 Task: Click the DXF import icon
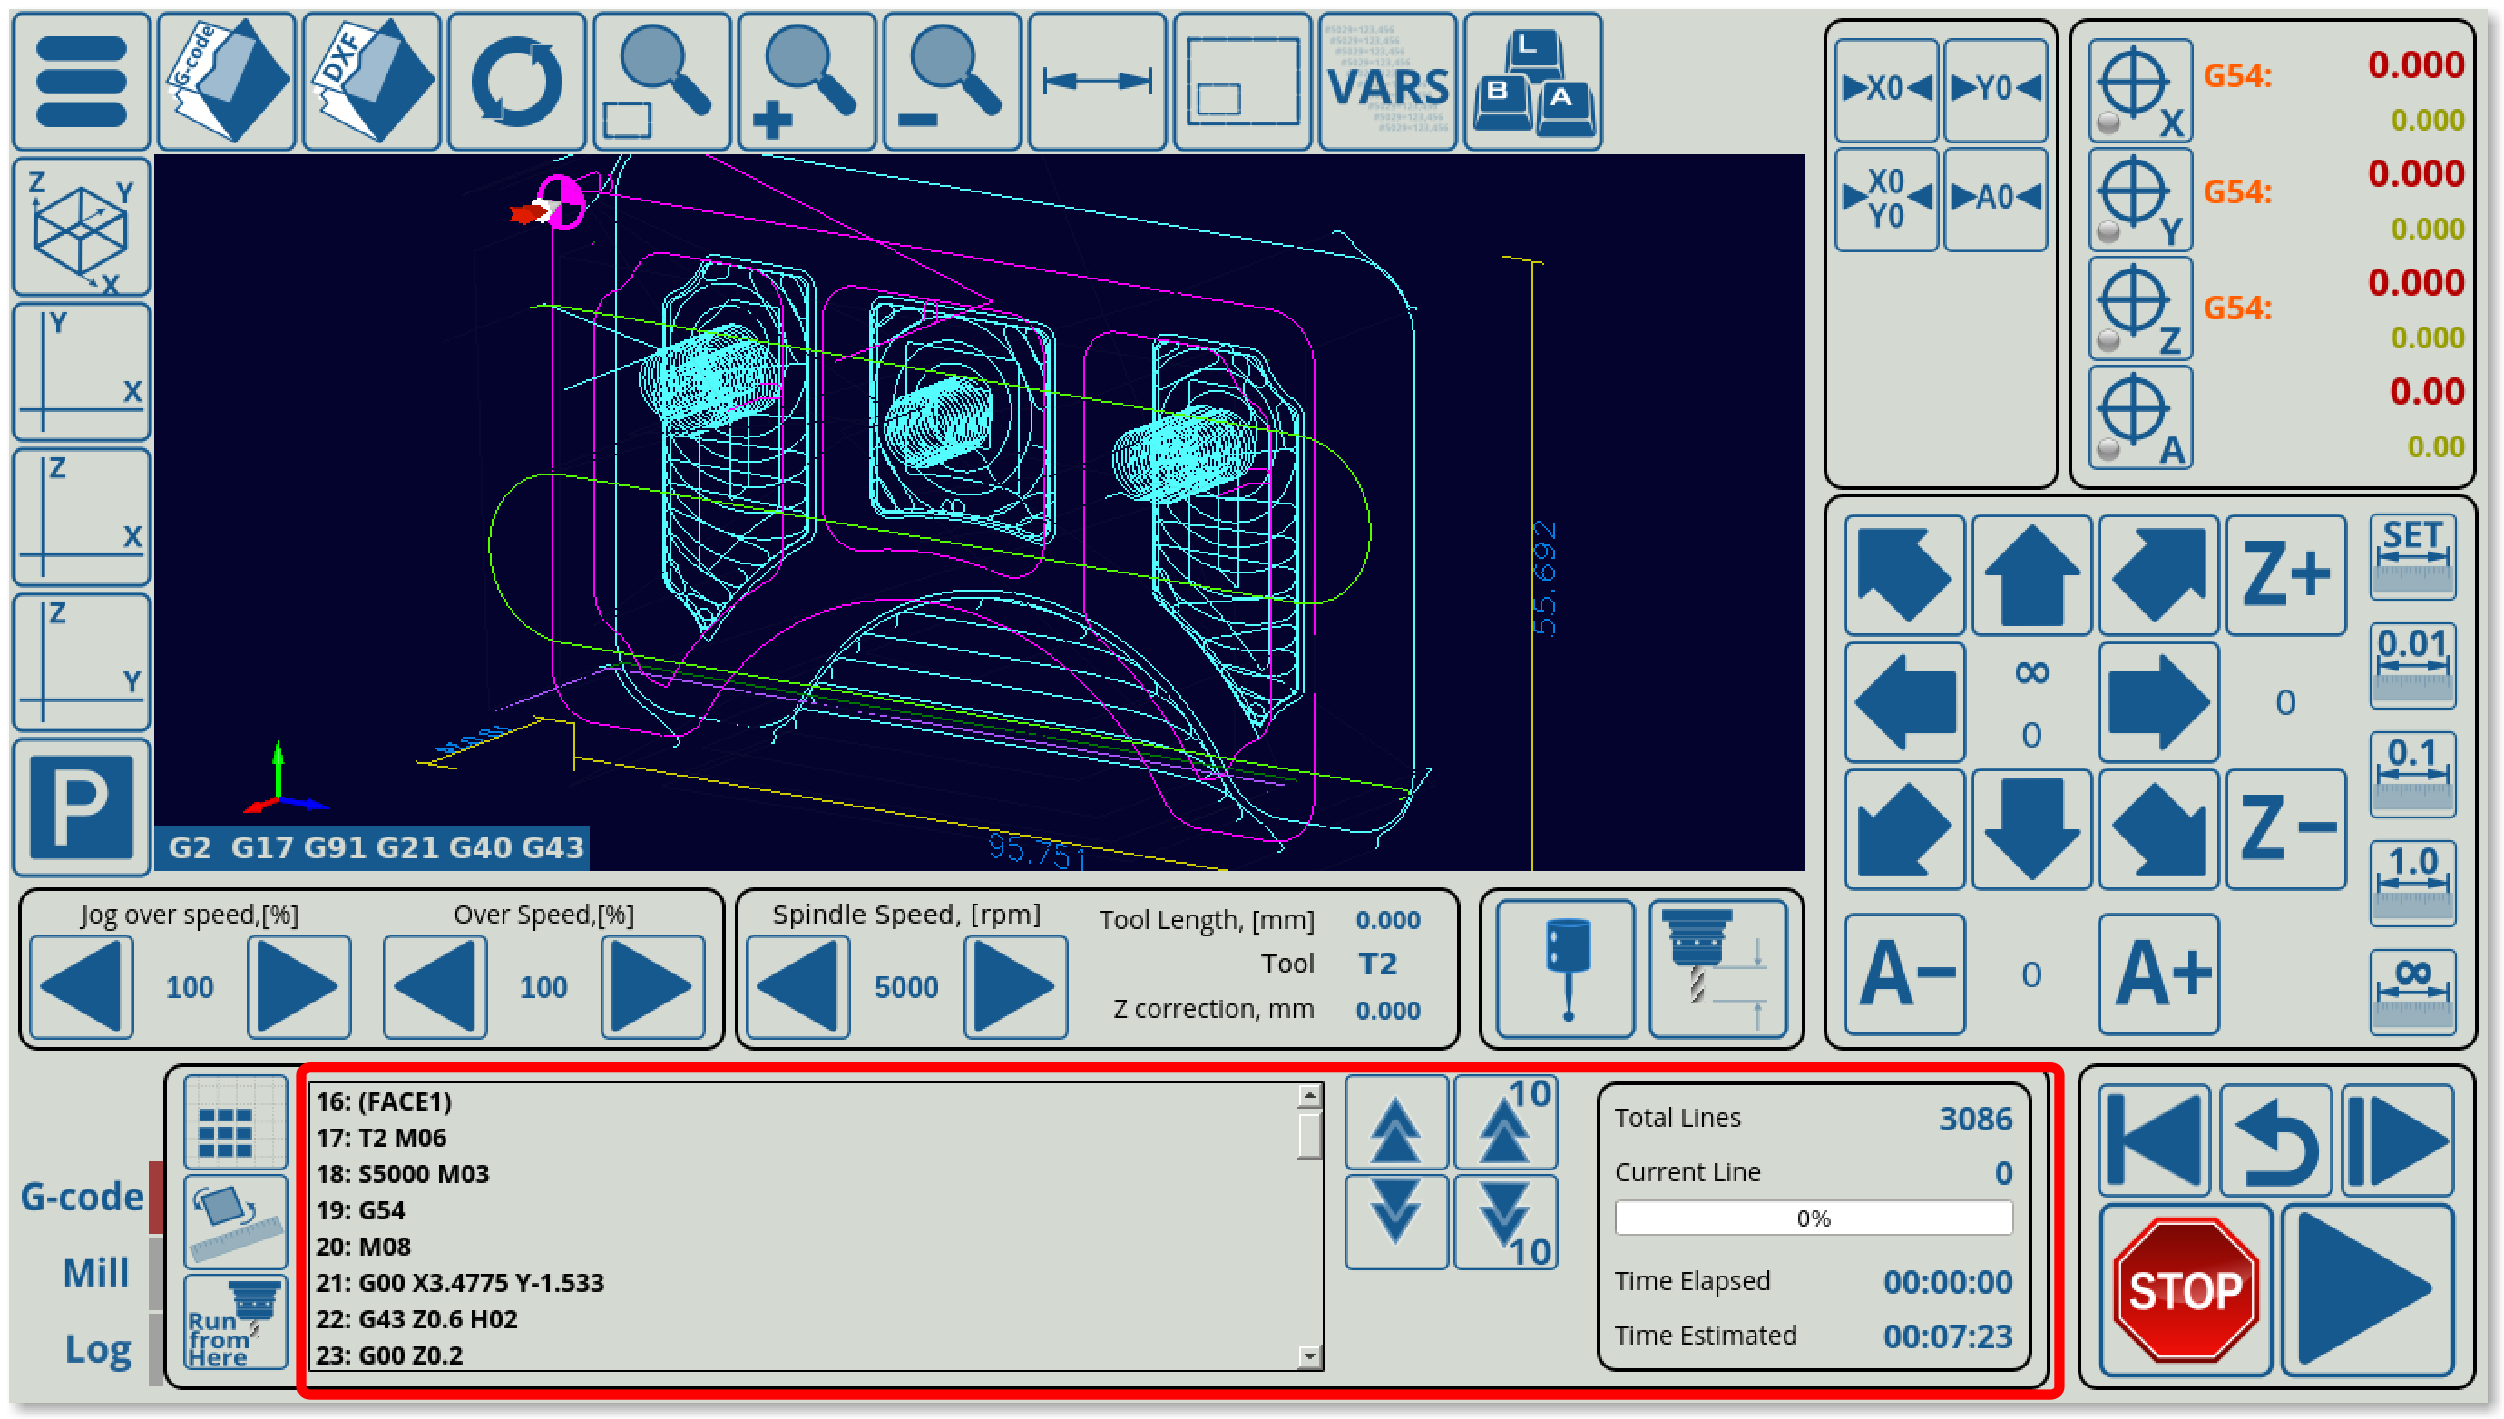tap(372, 82)
